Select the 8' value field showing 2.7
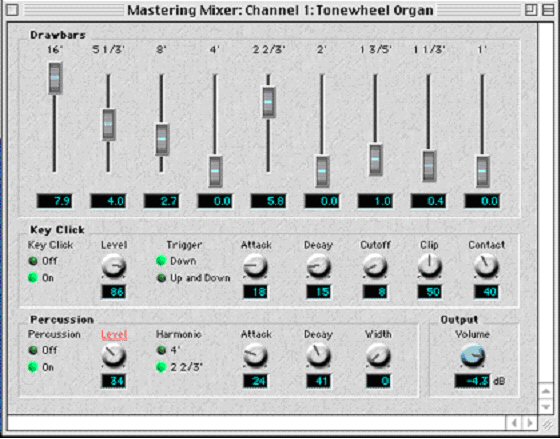The width and height of the screenshot is (560, 439). click(x=161, y=201)
